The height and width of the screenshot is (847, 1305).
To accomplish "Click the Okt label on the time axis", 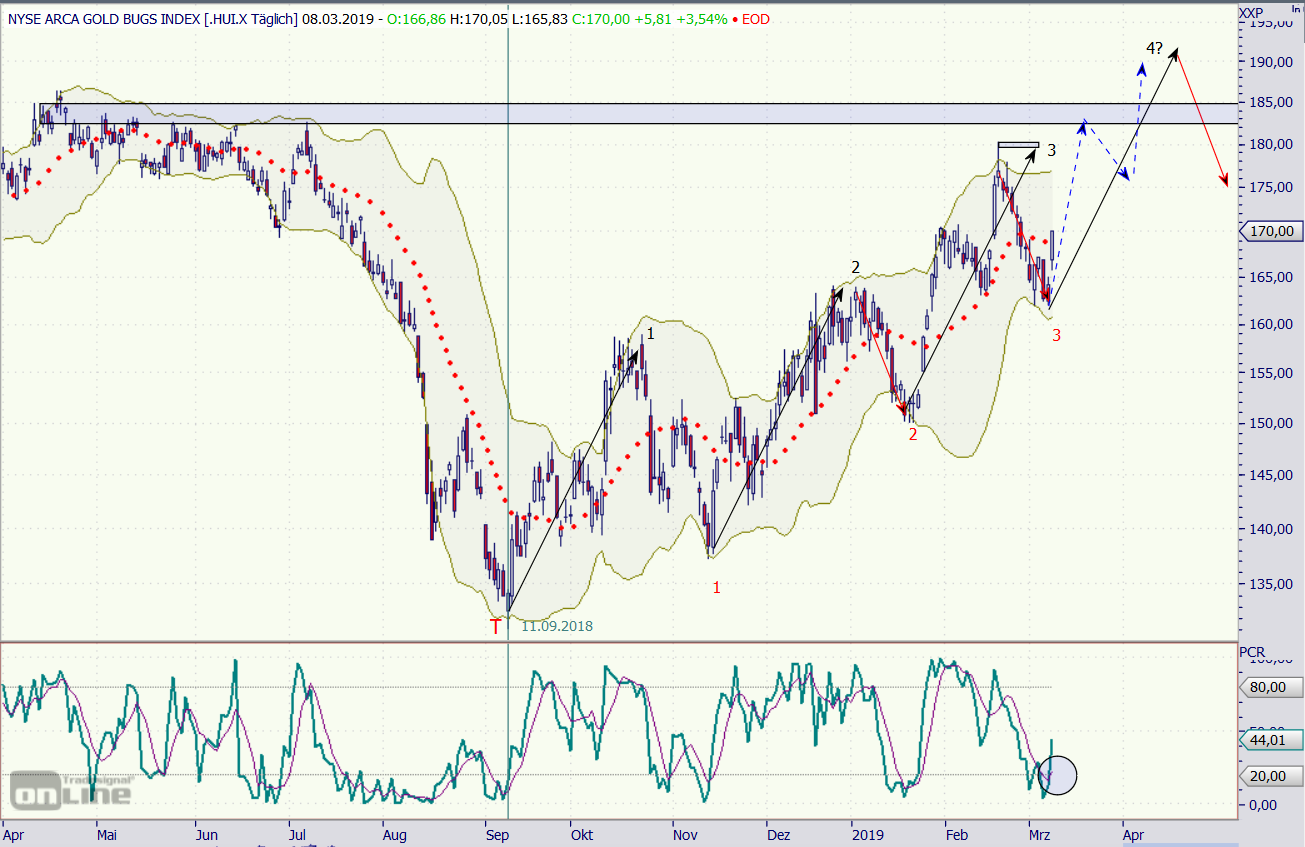I will 581,833.
